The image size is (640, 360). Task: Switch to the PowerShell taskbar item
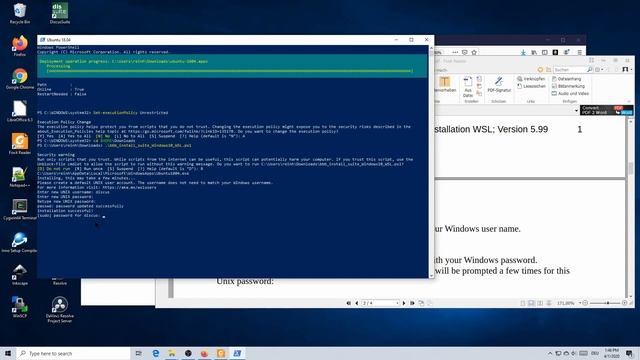coord(237,353)
